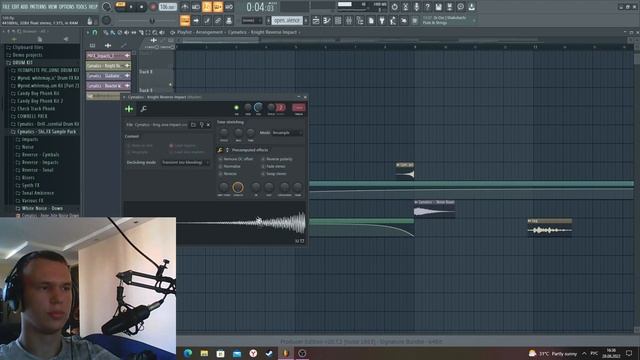This screenshot has height=360, width=640.
Task: Click the Export/render audio icon
Action: click(449, 7)
